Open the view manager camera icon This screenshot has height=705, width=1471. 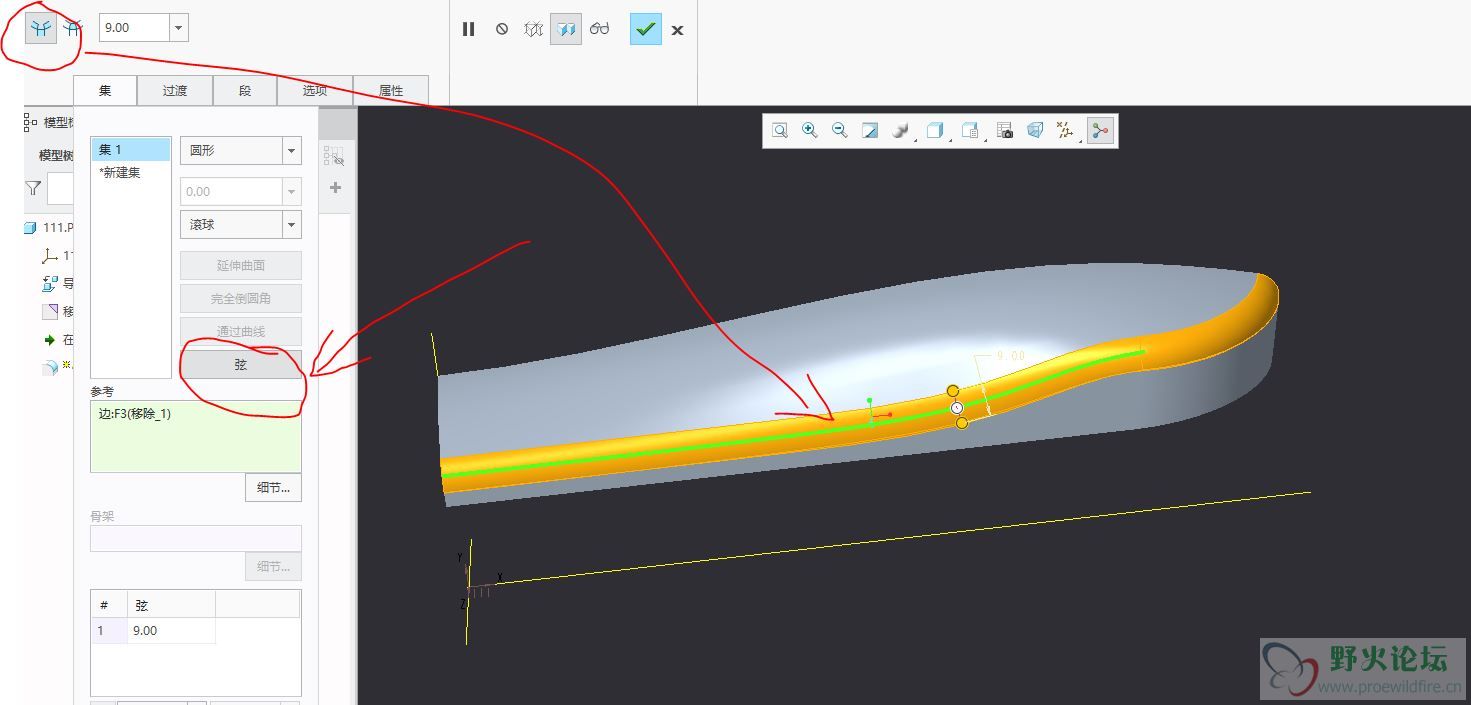coord(1005,131)
